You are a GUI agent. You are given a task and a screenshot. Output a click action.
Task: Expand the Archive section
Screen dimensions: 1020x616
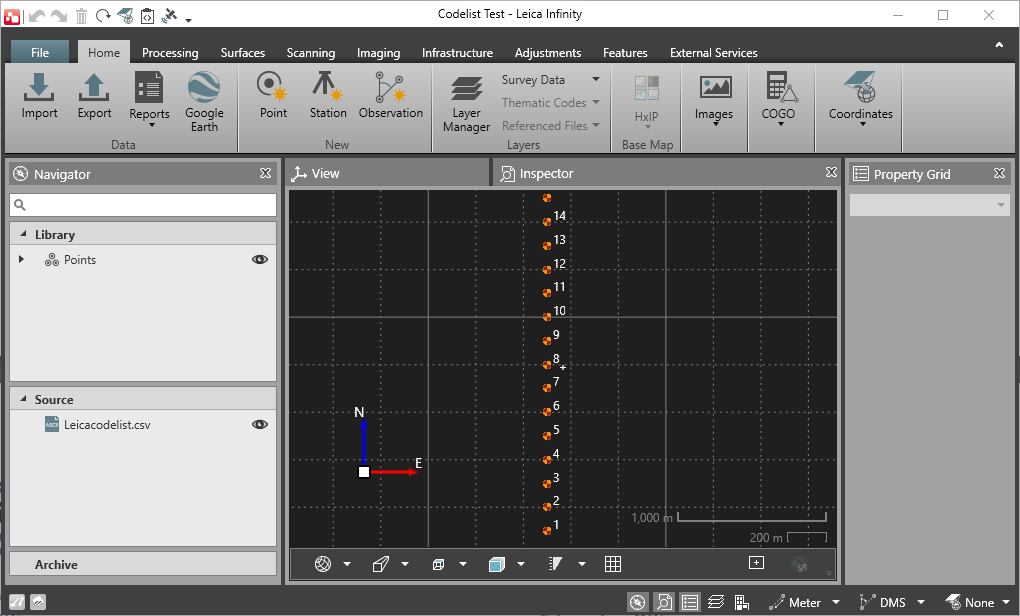pyautogui.click(x=56, y=564)
